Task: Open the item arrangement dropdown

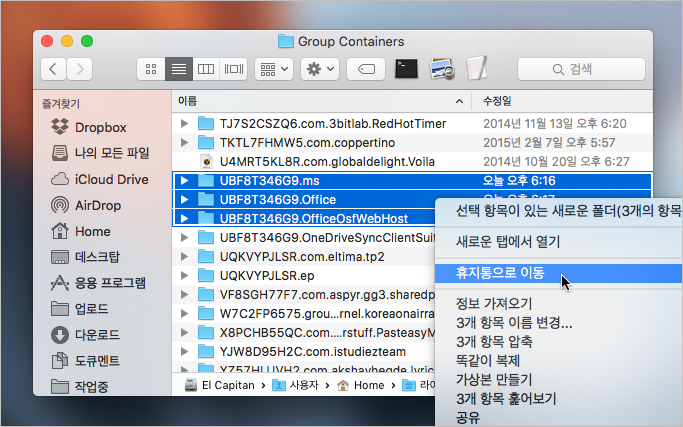Action: (x=274, y=69)
